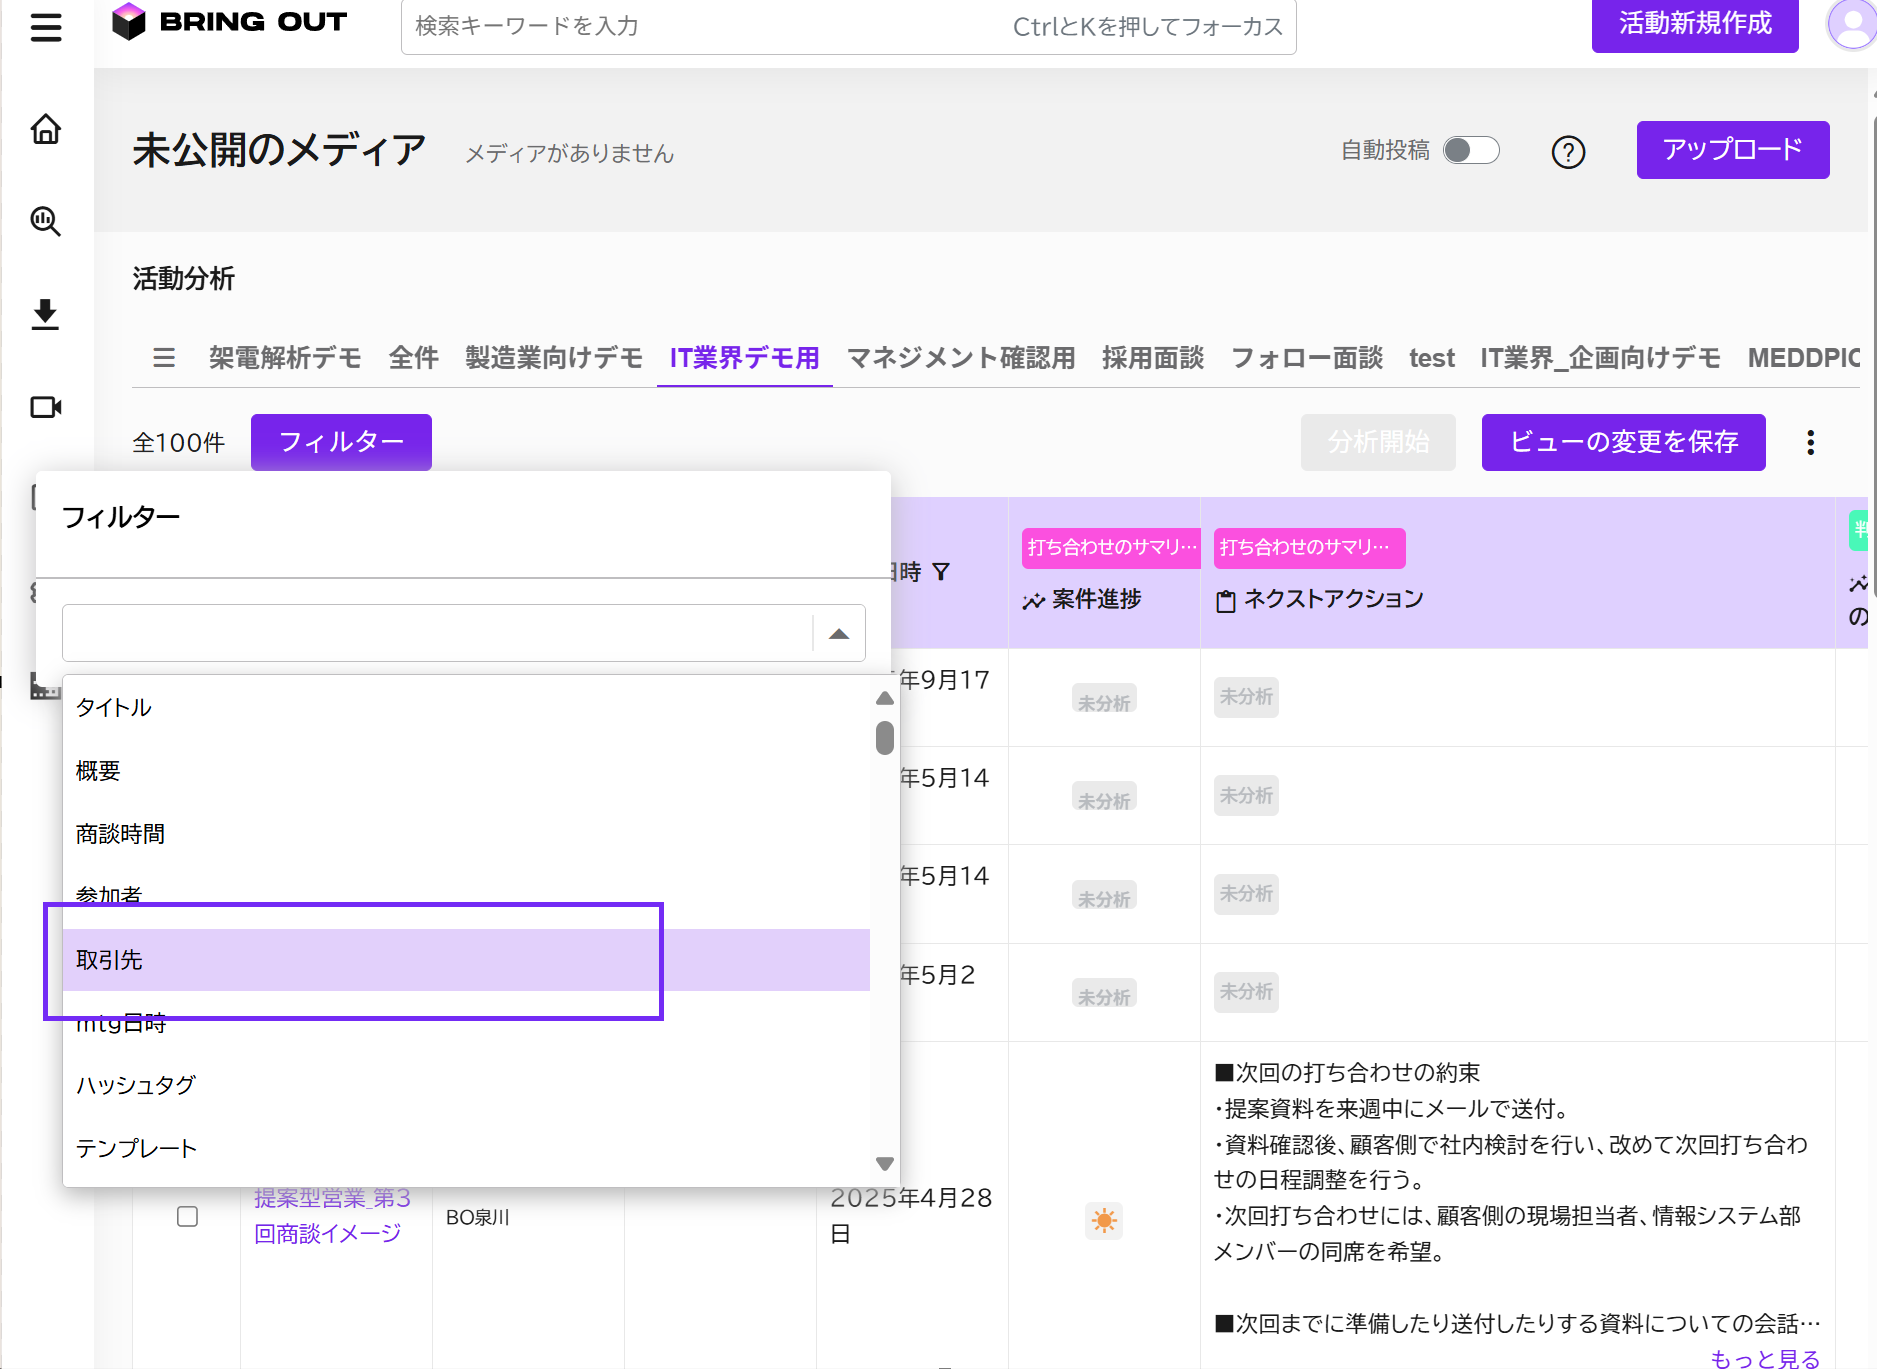The image size is (1877, 1369).
Task: Click the アップロード button
Action: pyautogui.click(x=1732, y=150)
